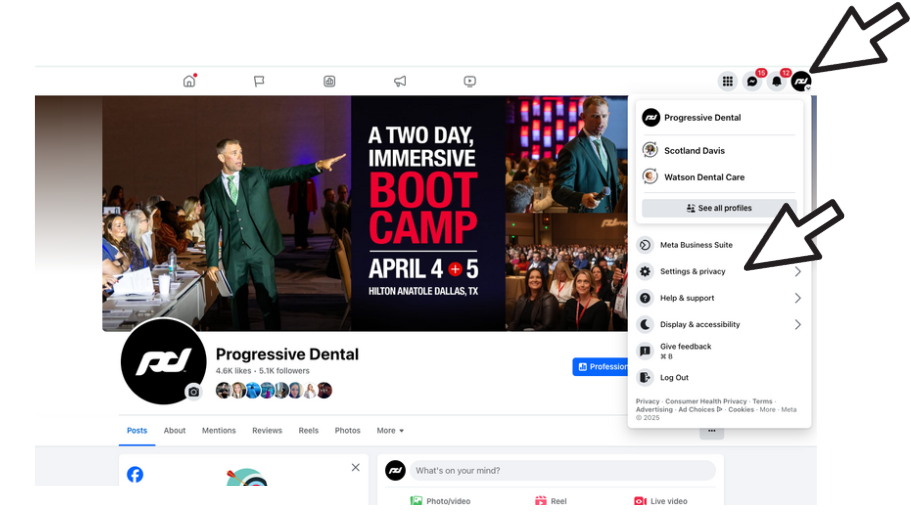The image size is (911, 529).
Task: Switch to the About tab
Action: [x=174, y=430]
